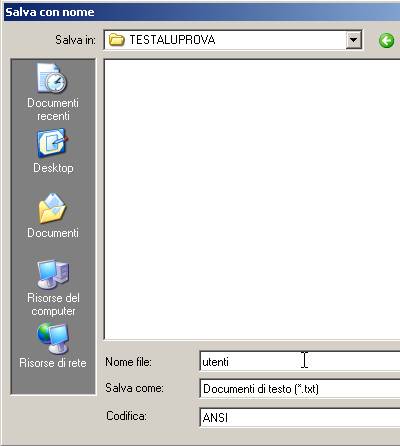This screenshot has height=446, width=400.
Task: Click the Documenti recenti text label
Action: [x=53, y=109]
